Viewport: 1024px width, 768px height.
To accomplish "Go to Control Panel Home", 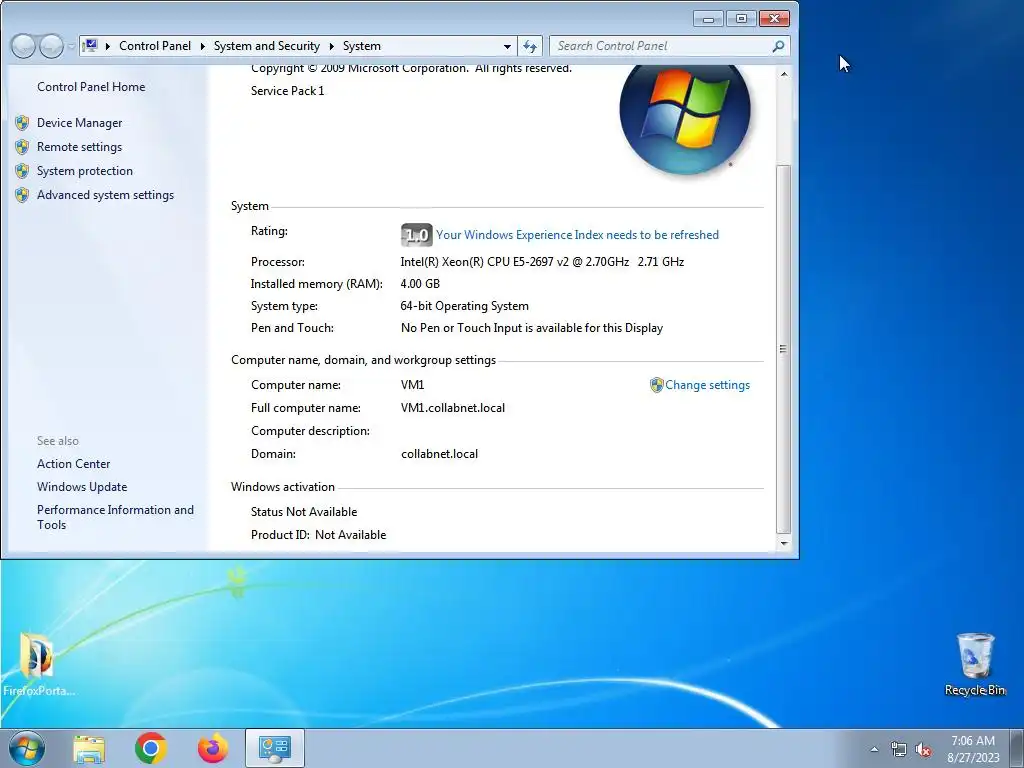I will 91,87.
